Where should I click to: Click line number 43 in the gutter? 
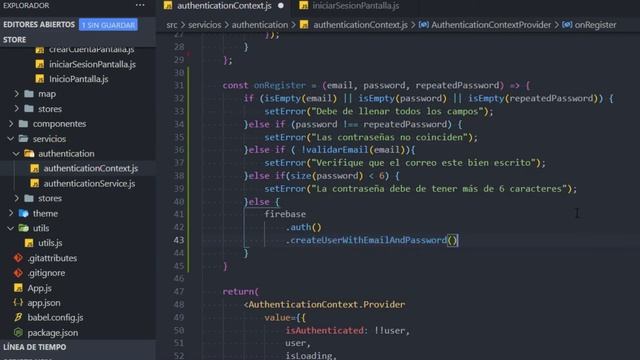pyautogui.click(x=179, y=240)
